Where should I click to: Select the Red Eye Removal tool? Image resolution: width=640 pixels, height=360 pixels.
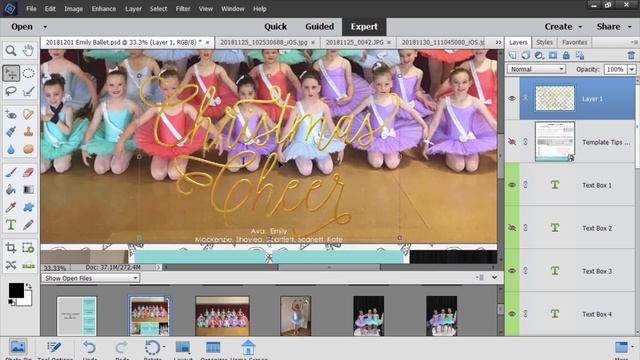pyautogui.click(x=11, y=115)
